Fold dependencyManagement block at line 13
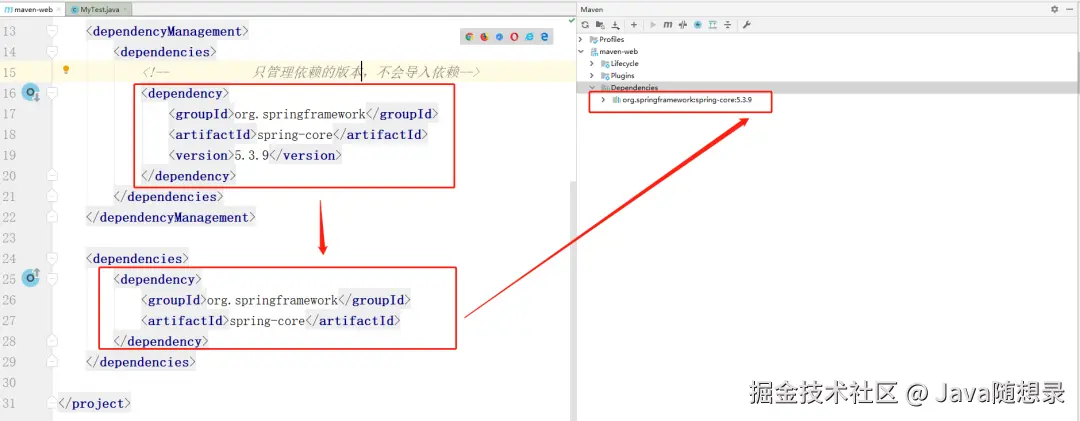This screenshot has width=1080, height=421. pyautogui.click(x=52, y=31)
